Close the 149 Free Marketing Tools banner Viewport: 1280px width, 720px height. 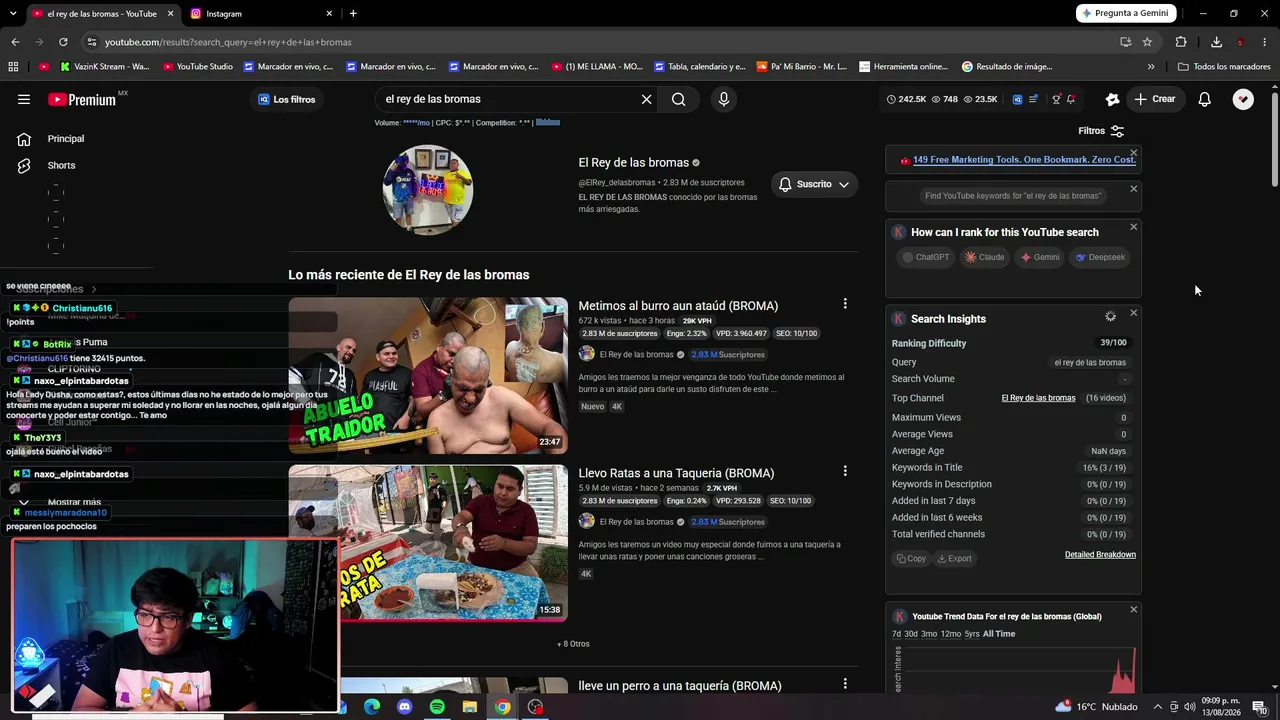(x=1133, y=153)
